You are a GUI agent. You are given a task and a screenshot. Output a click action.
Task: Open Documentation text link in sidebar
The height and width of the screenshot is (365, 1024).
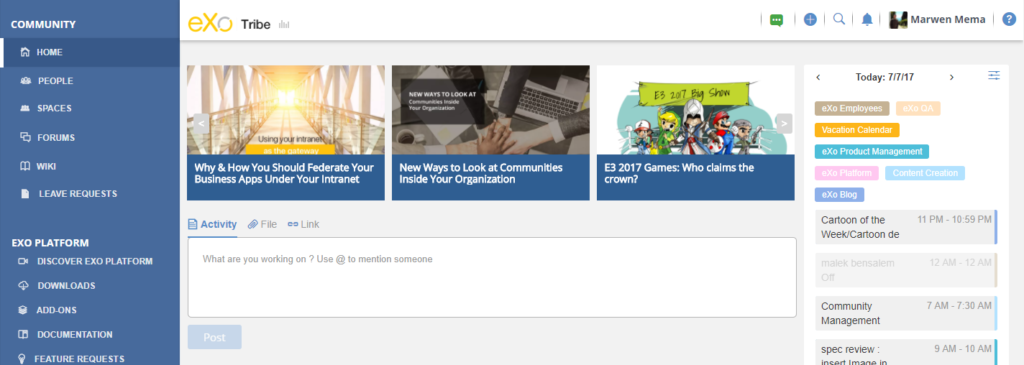tap(74, 334)
